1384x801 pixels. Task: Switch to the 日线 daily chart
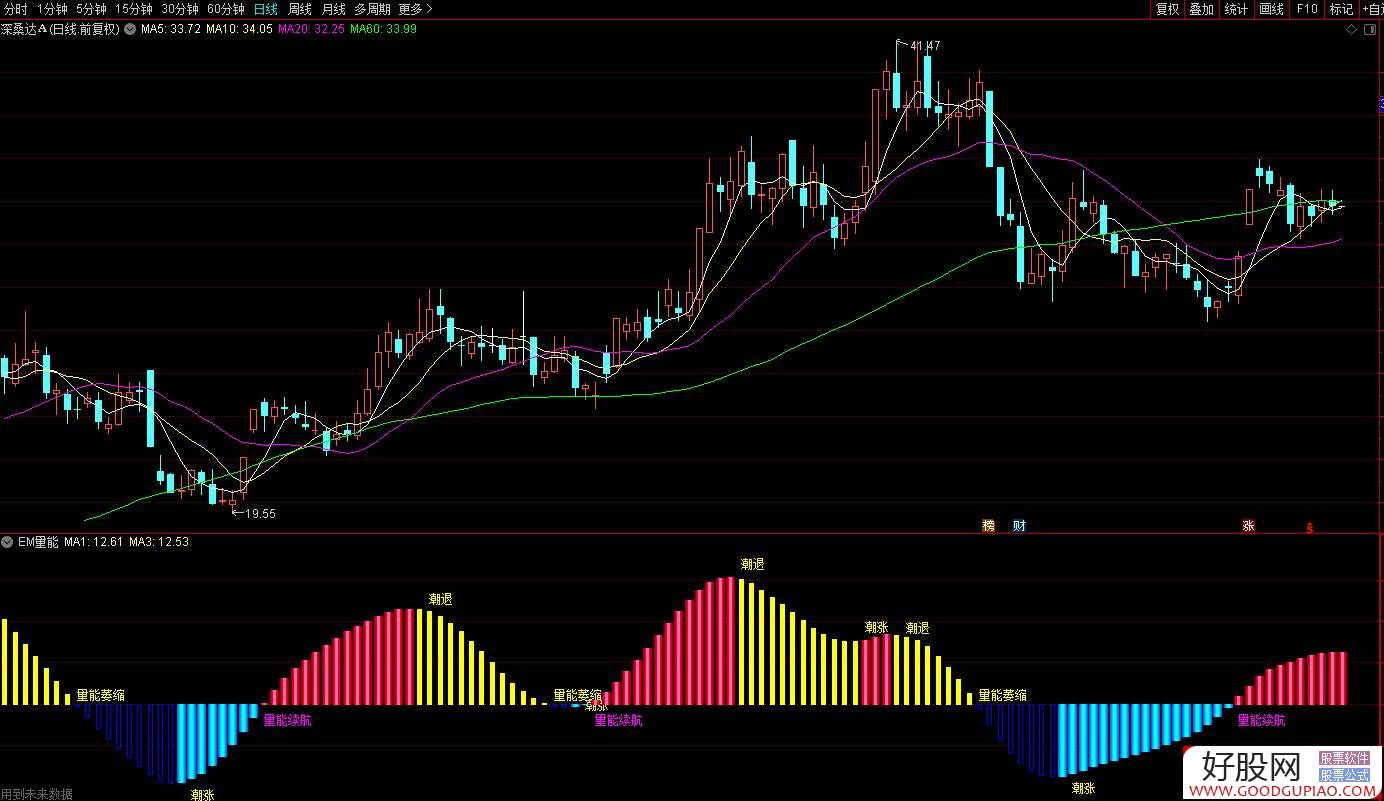266,9
